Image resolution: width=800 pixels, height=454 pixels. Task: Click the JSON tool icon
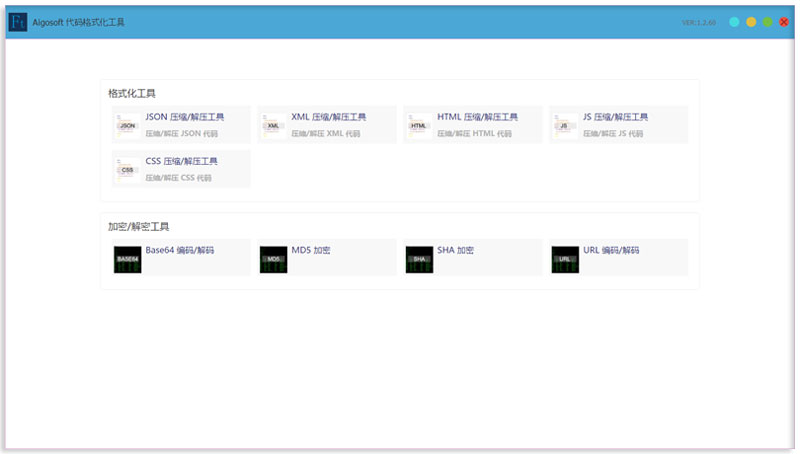(128, 125)
